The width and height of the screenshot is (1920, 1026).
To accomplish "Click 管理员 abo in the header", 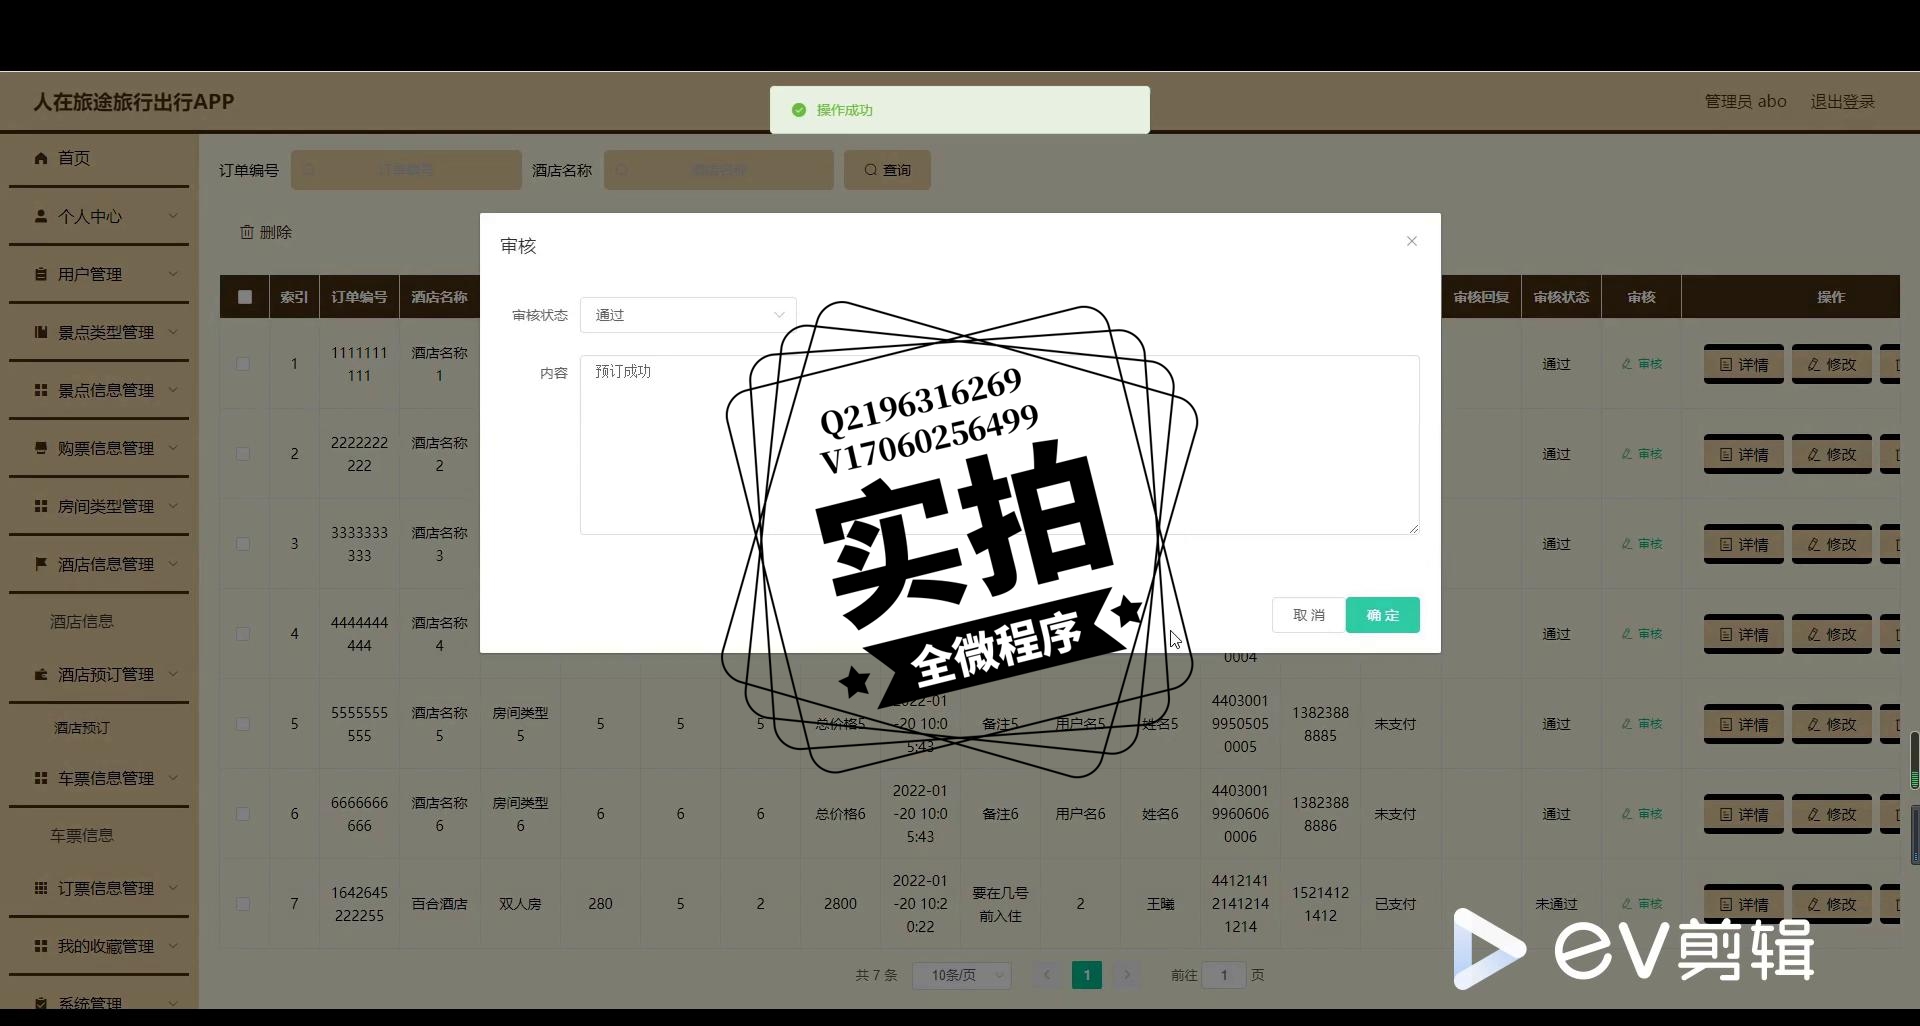I will [1745, 102].
